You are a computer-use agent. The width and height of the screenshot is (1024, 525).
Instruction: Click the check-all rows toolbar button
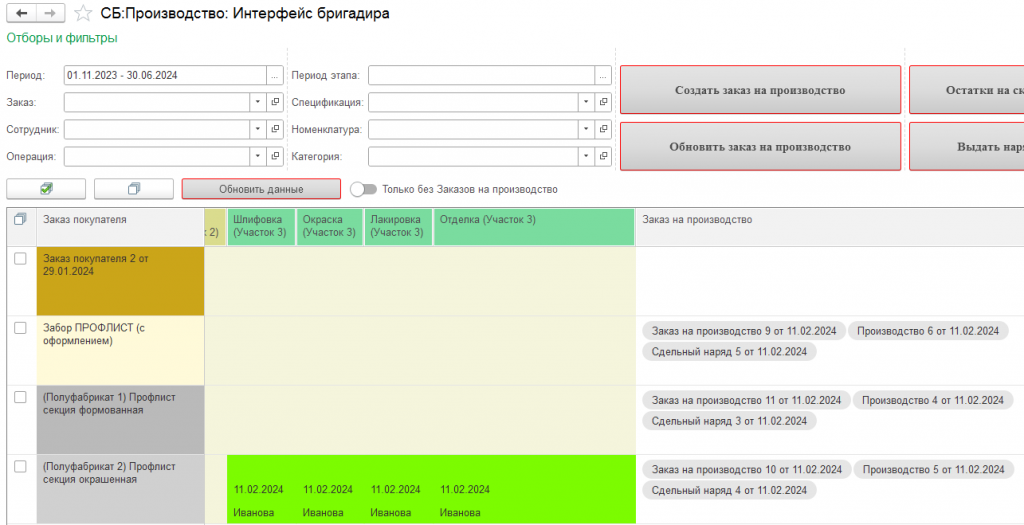(x=46, y=189)
